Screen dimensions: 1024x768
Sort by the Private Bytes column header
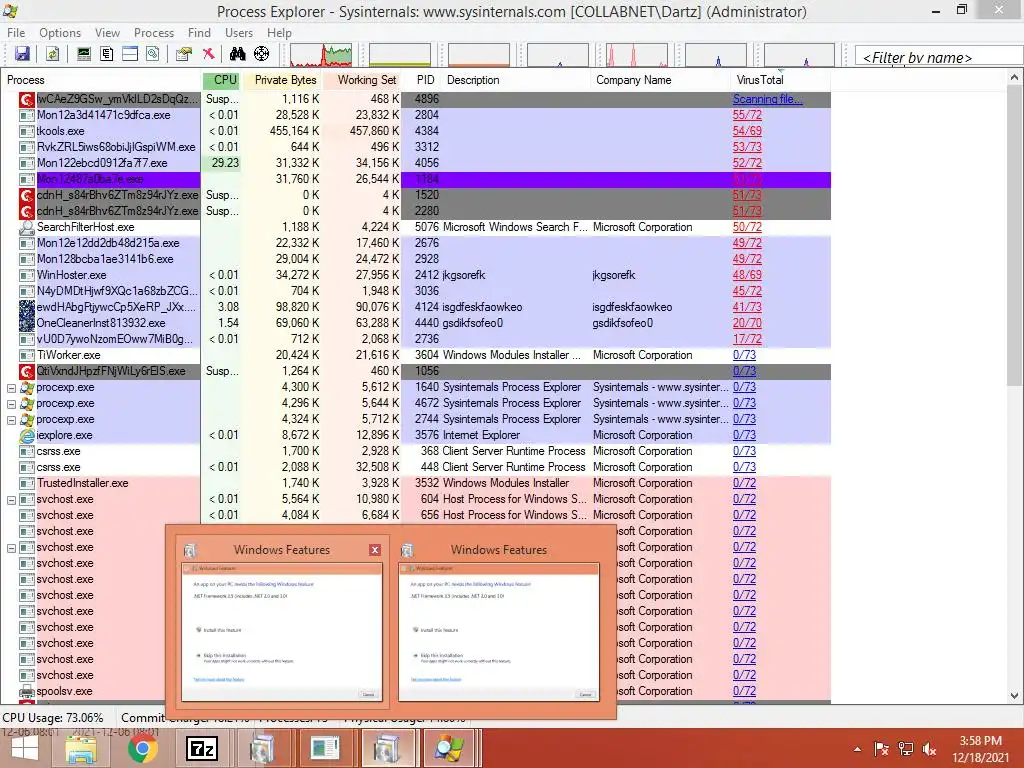pyautogui.click(x=283, y=80)
